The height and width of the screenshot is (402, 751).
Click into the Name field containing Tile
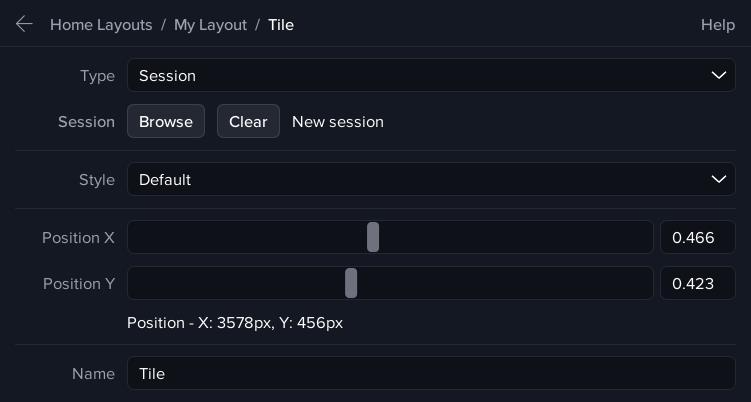(430, 374)
